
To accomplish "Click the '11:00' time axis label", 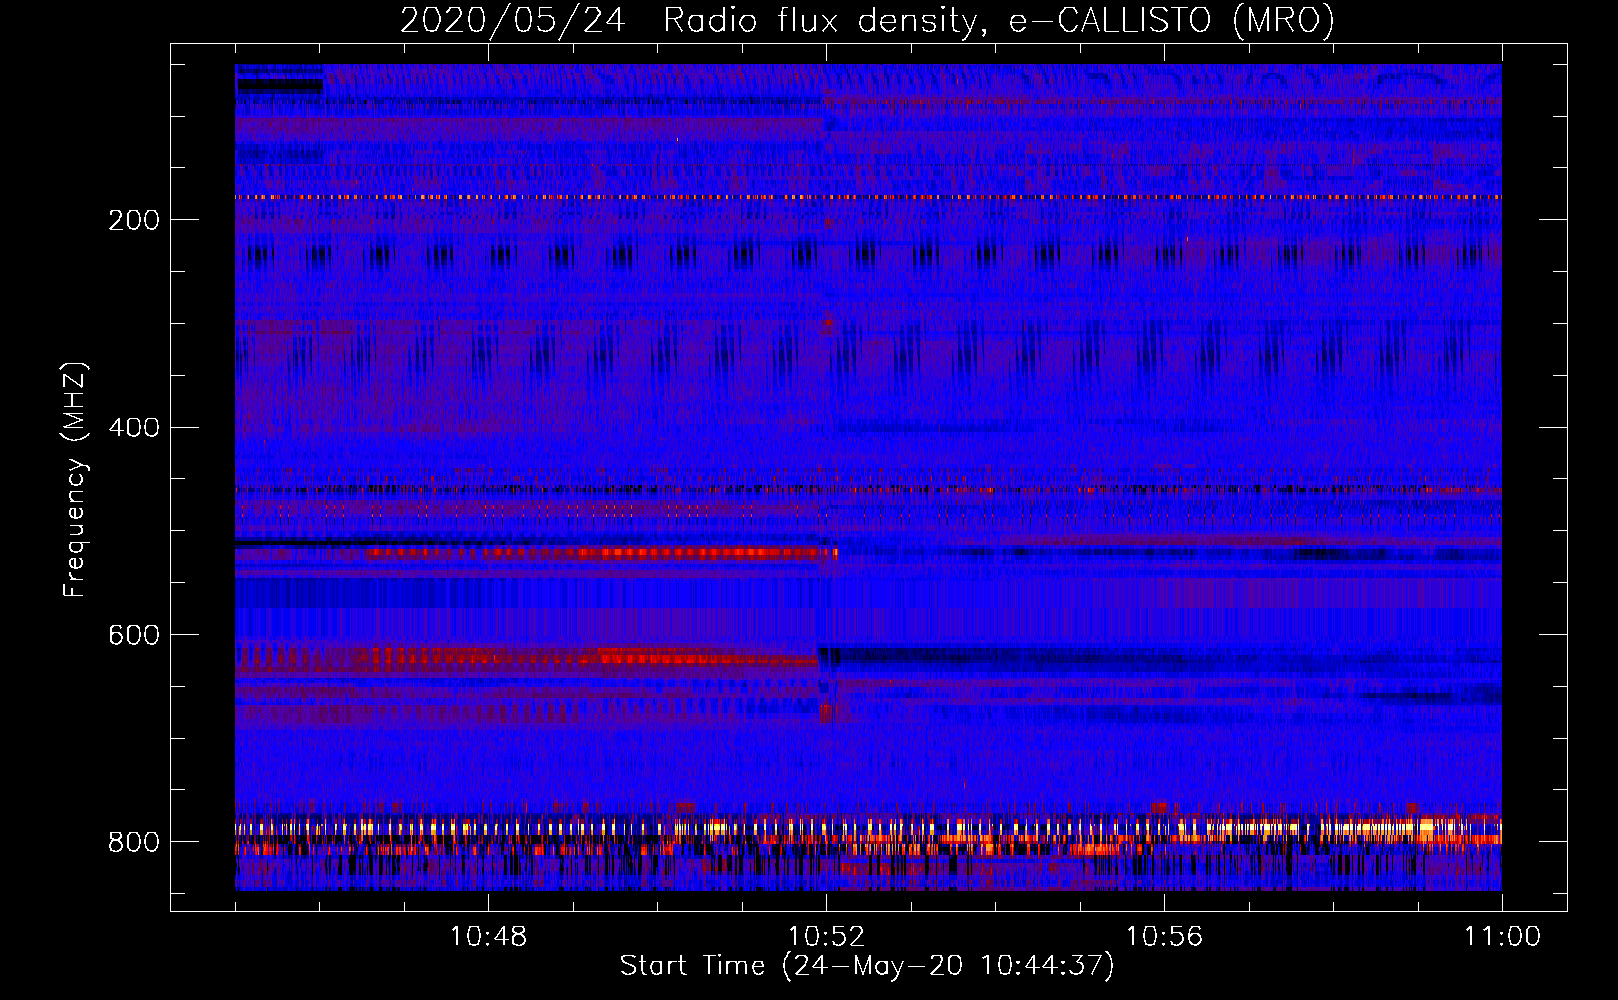I will click(1502, 937).
